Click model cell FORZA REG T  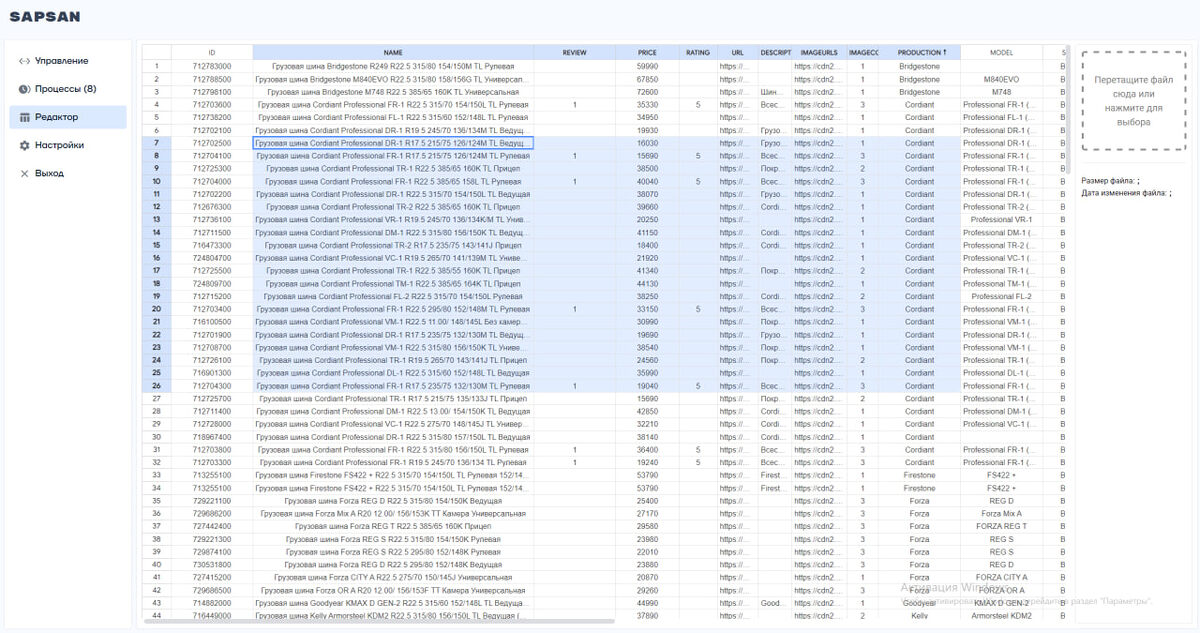1001,526
